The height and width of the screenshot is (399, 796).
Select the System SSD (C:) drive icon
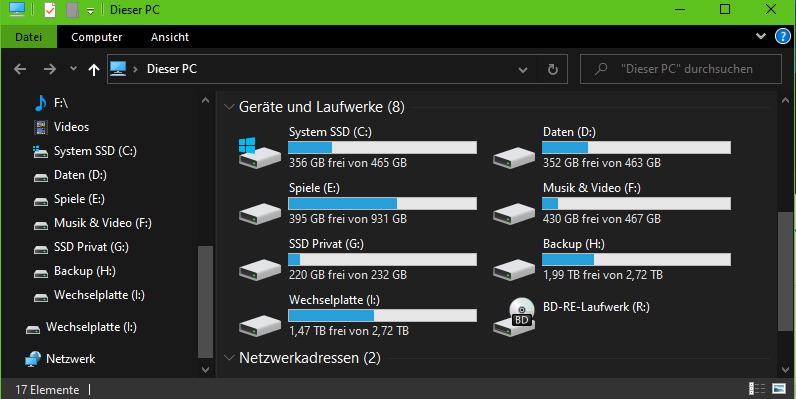259,152
